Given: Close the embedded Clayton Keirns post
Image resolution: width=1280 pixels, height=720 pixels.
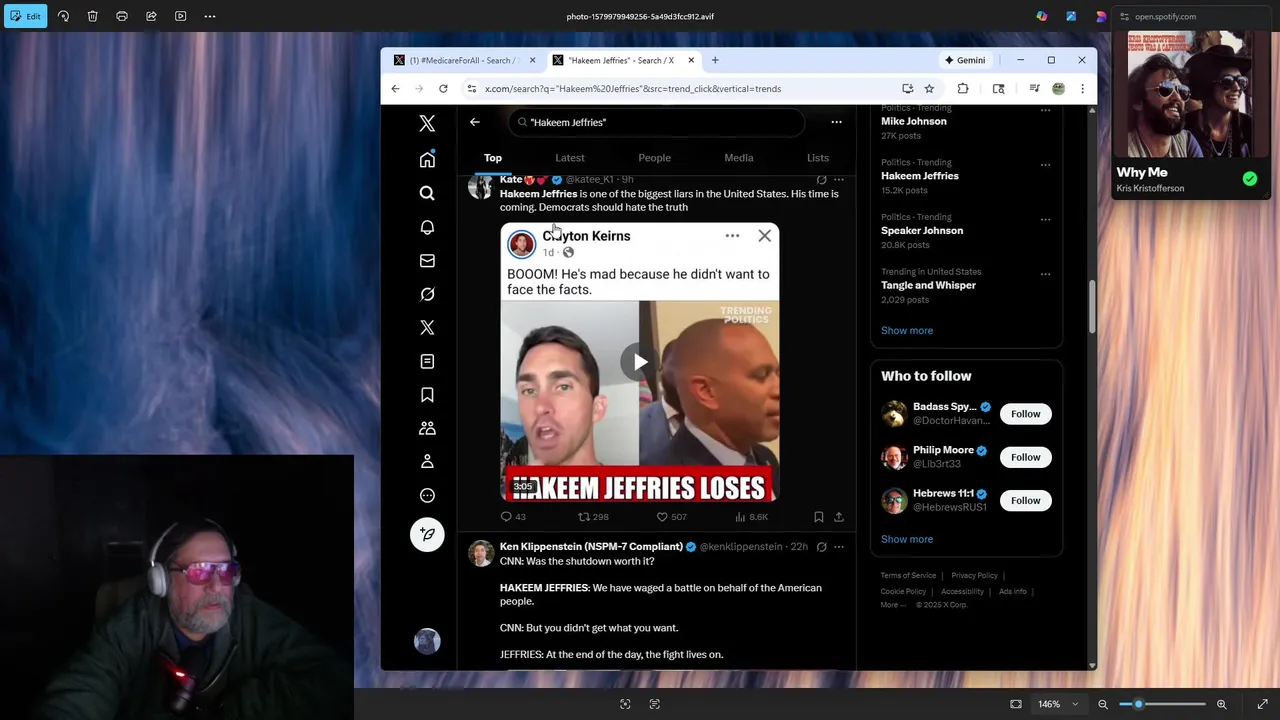Looking at the screenshot, I should click(x=764, y=236).
